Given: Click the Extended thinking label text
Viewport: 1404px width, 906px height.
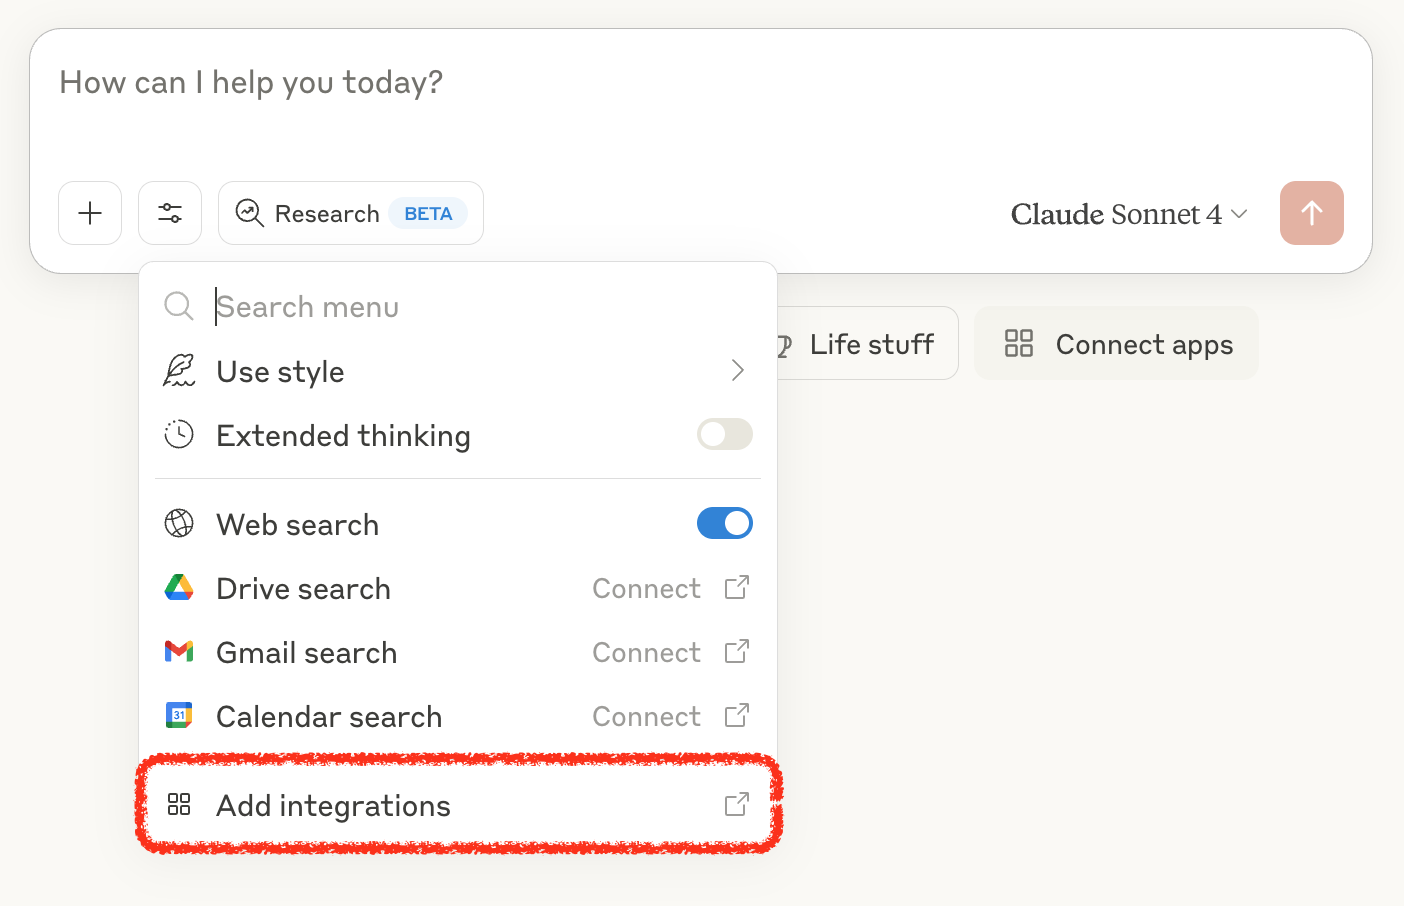Looking at the screenshot, I should 343,436.
